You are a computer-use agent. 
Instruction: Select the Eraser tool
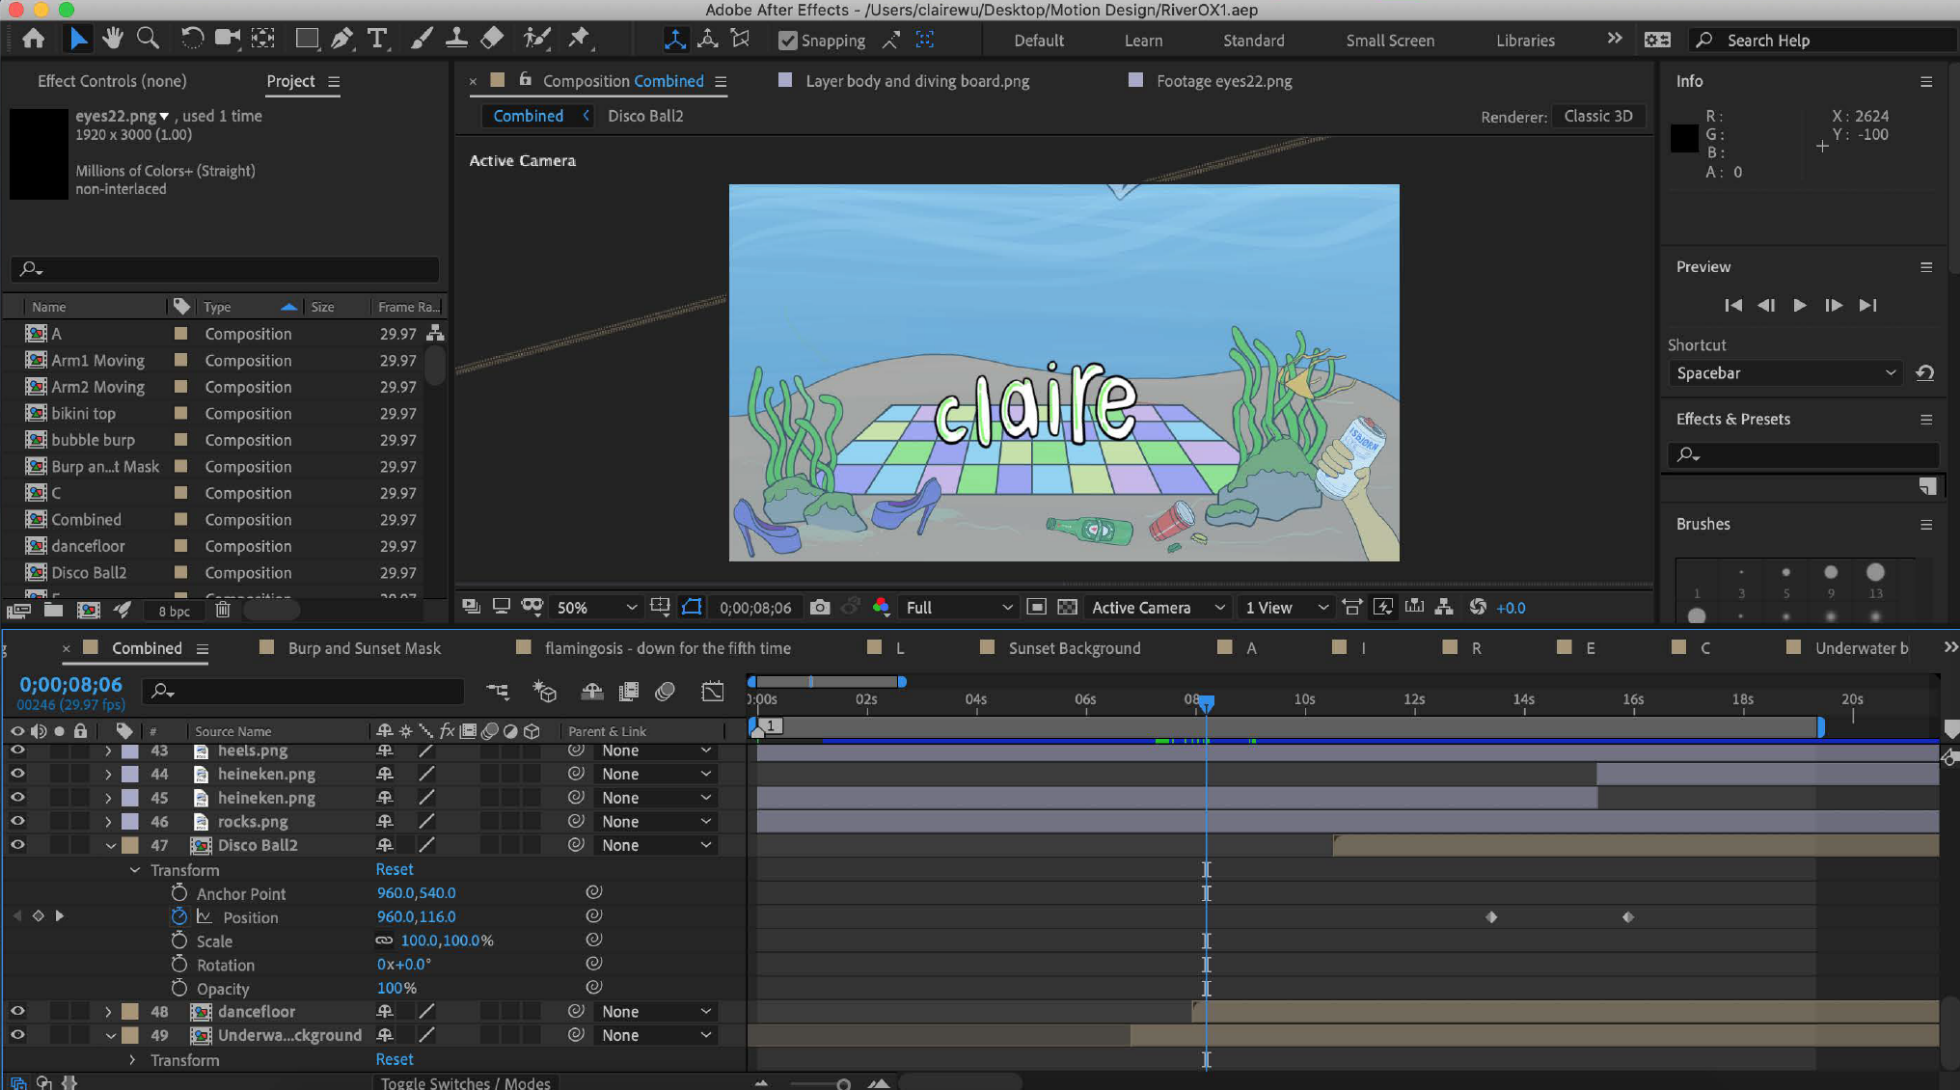[492, 39]
